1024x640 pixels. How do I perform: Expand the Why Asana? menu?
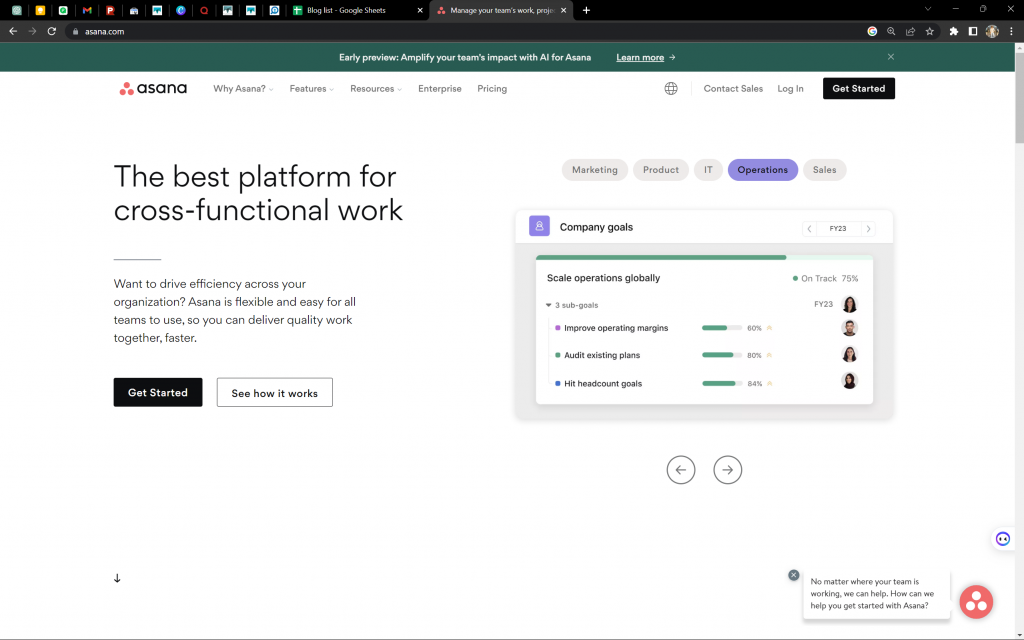tap(242, 89)
